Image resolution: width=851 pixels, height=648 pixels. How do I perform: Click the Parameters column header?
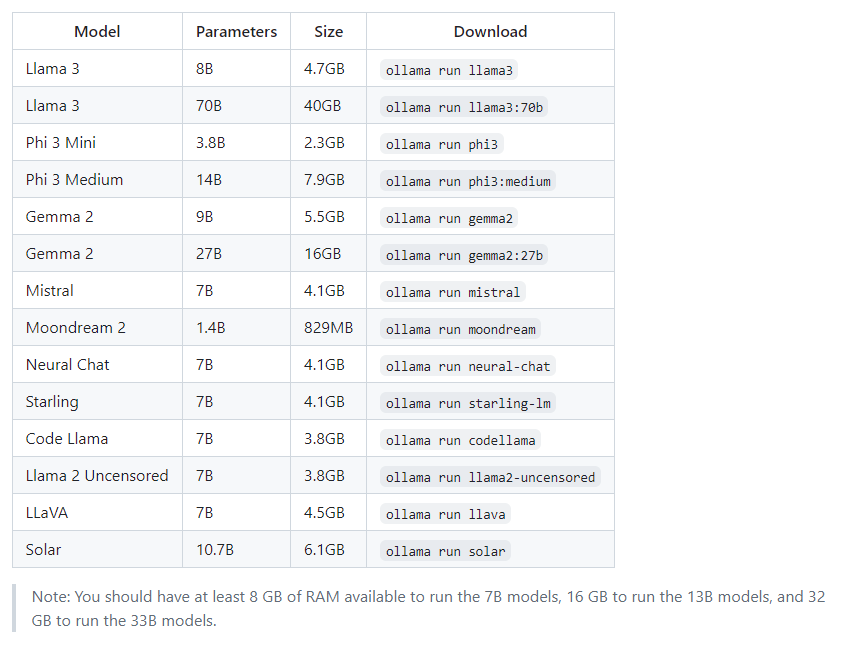pyautogui.click(x=236, y=31)
